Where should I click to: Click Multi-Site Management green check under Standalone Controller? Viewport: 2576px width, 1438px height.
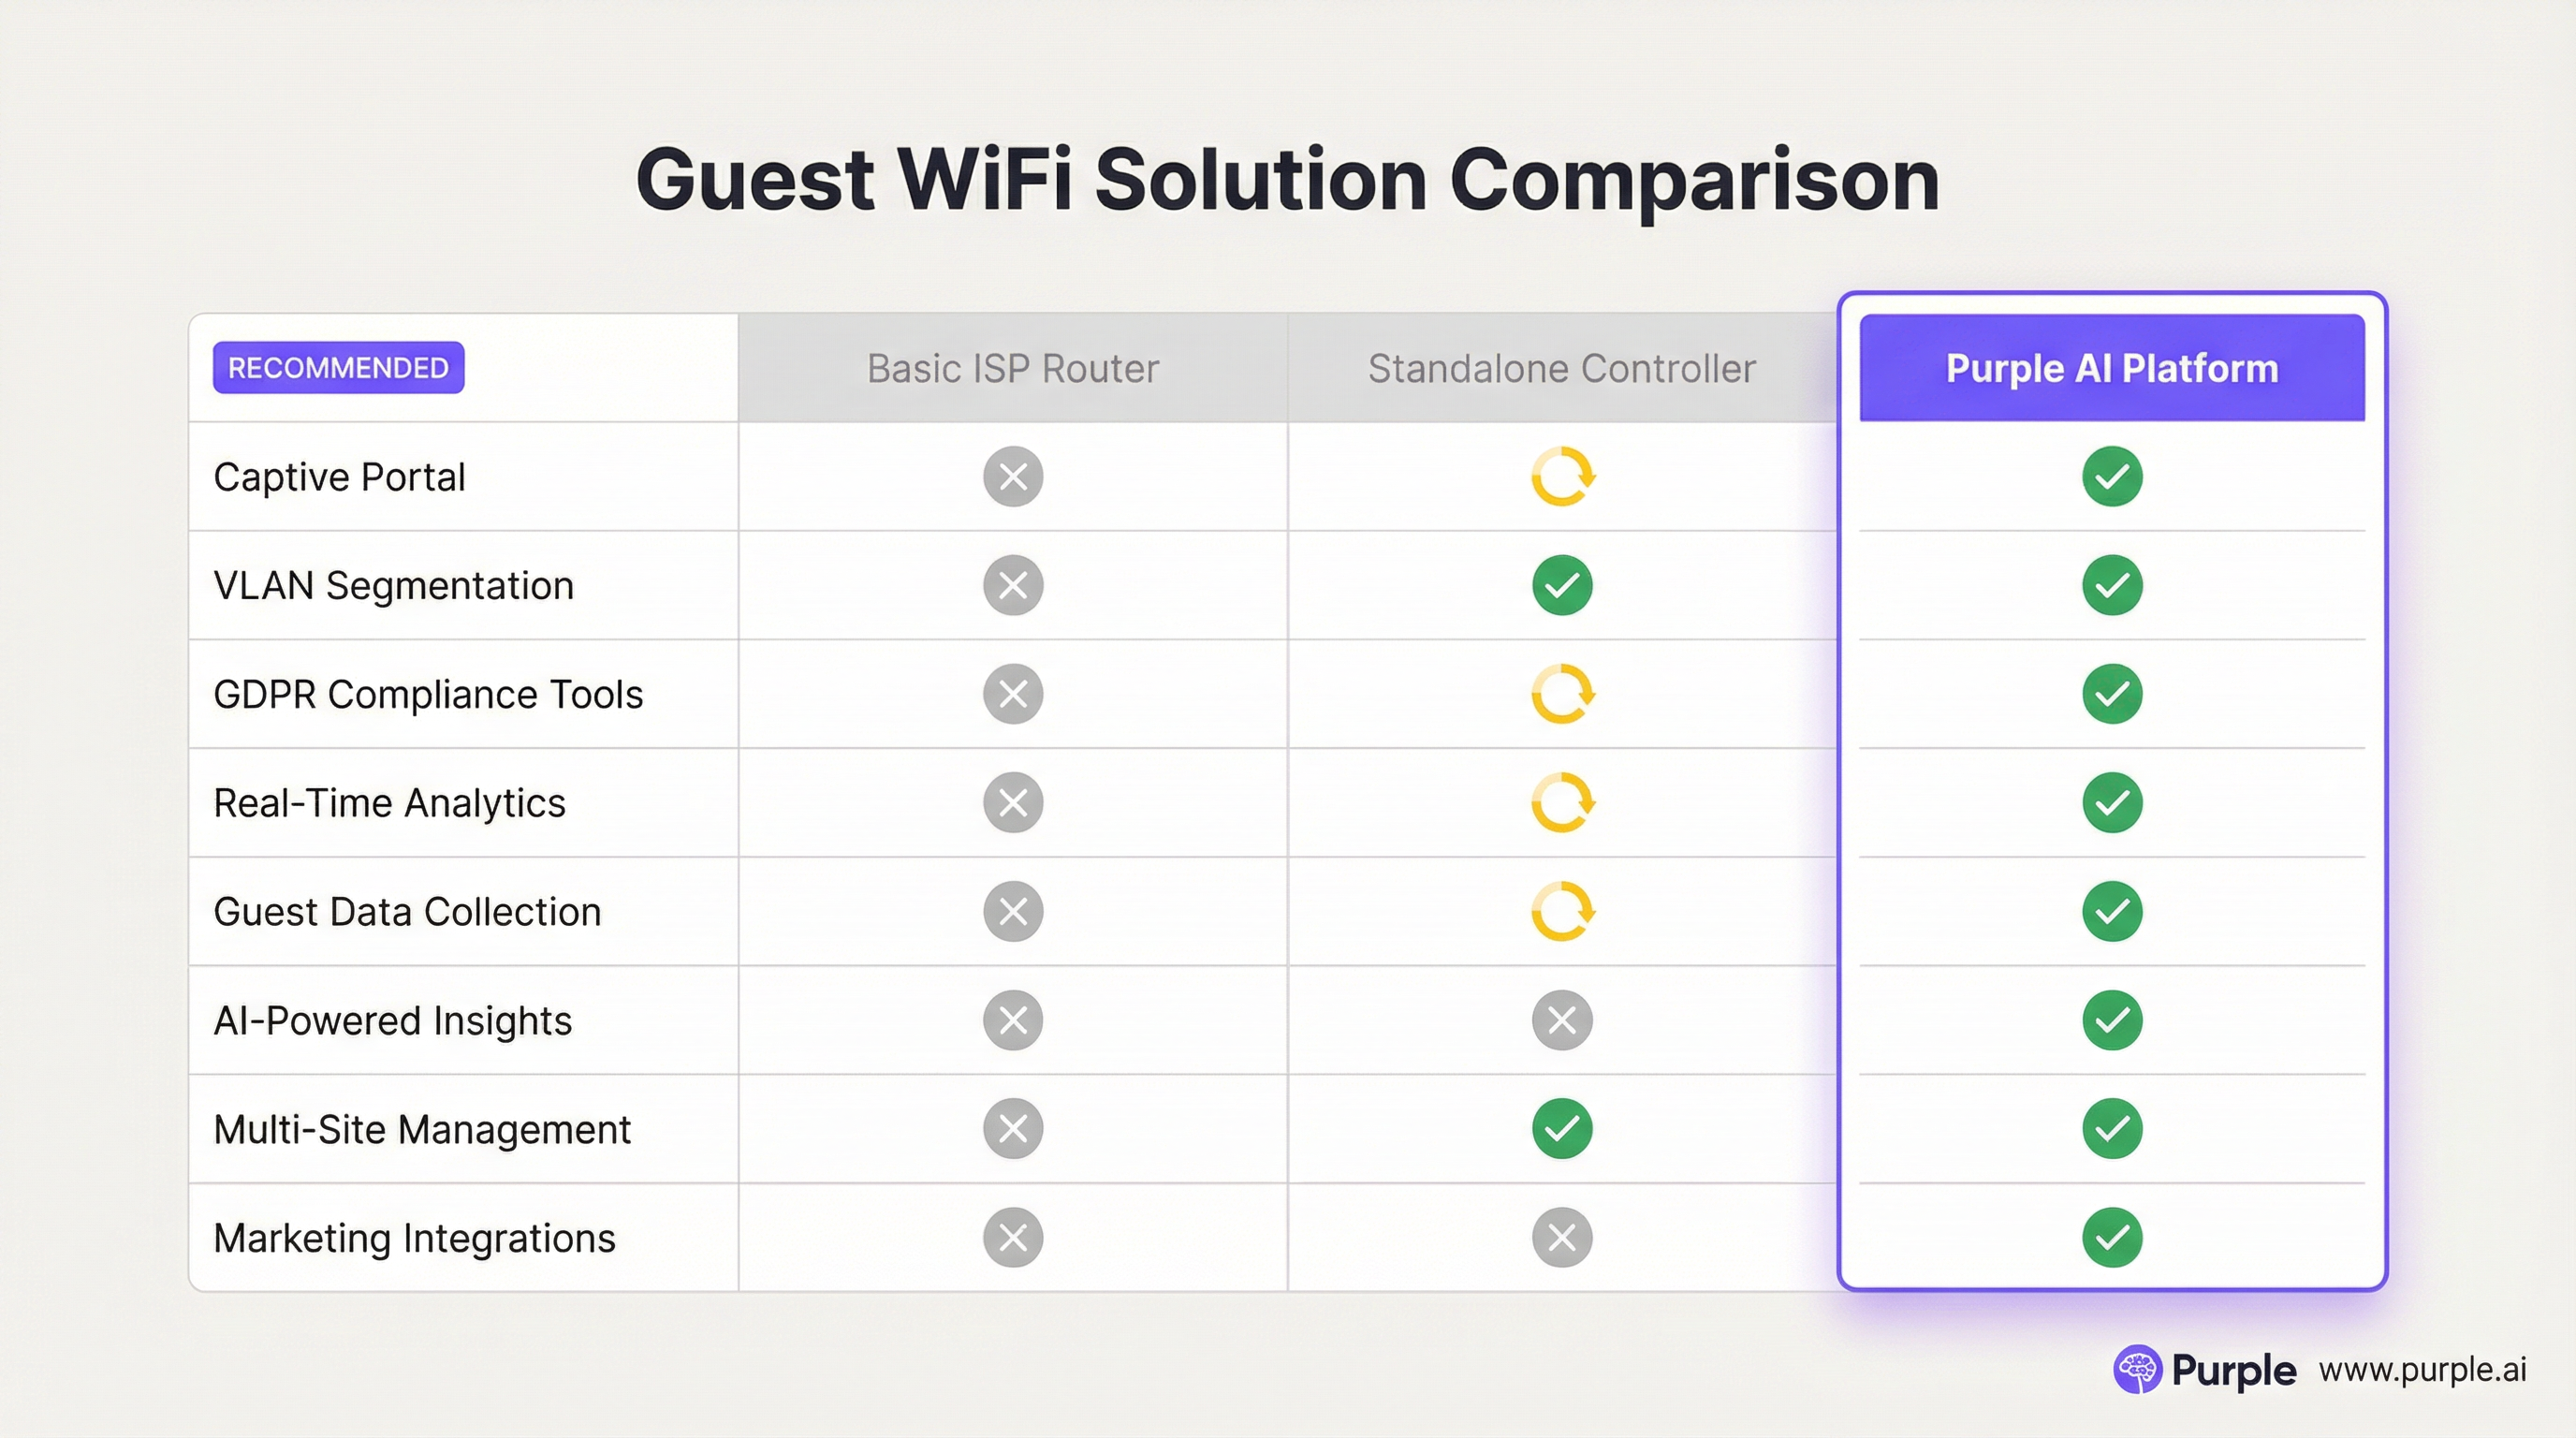click(1562, 1129)
